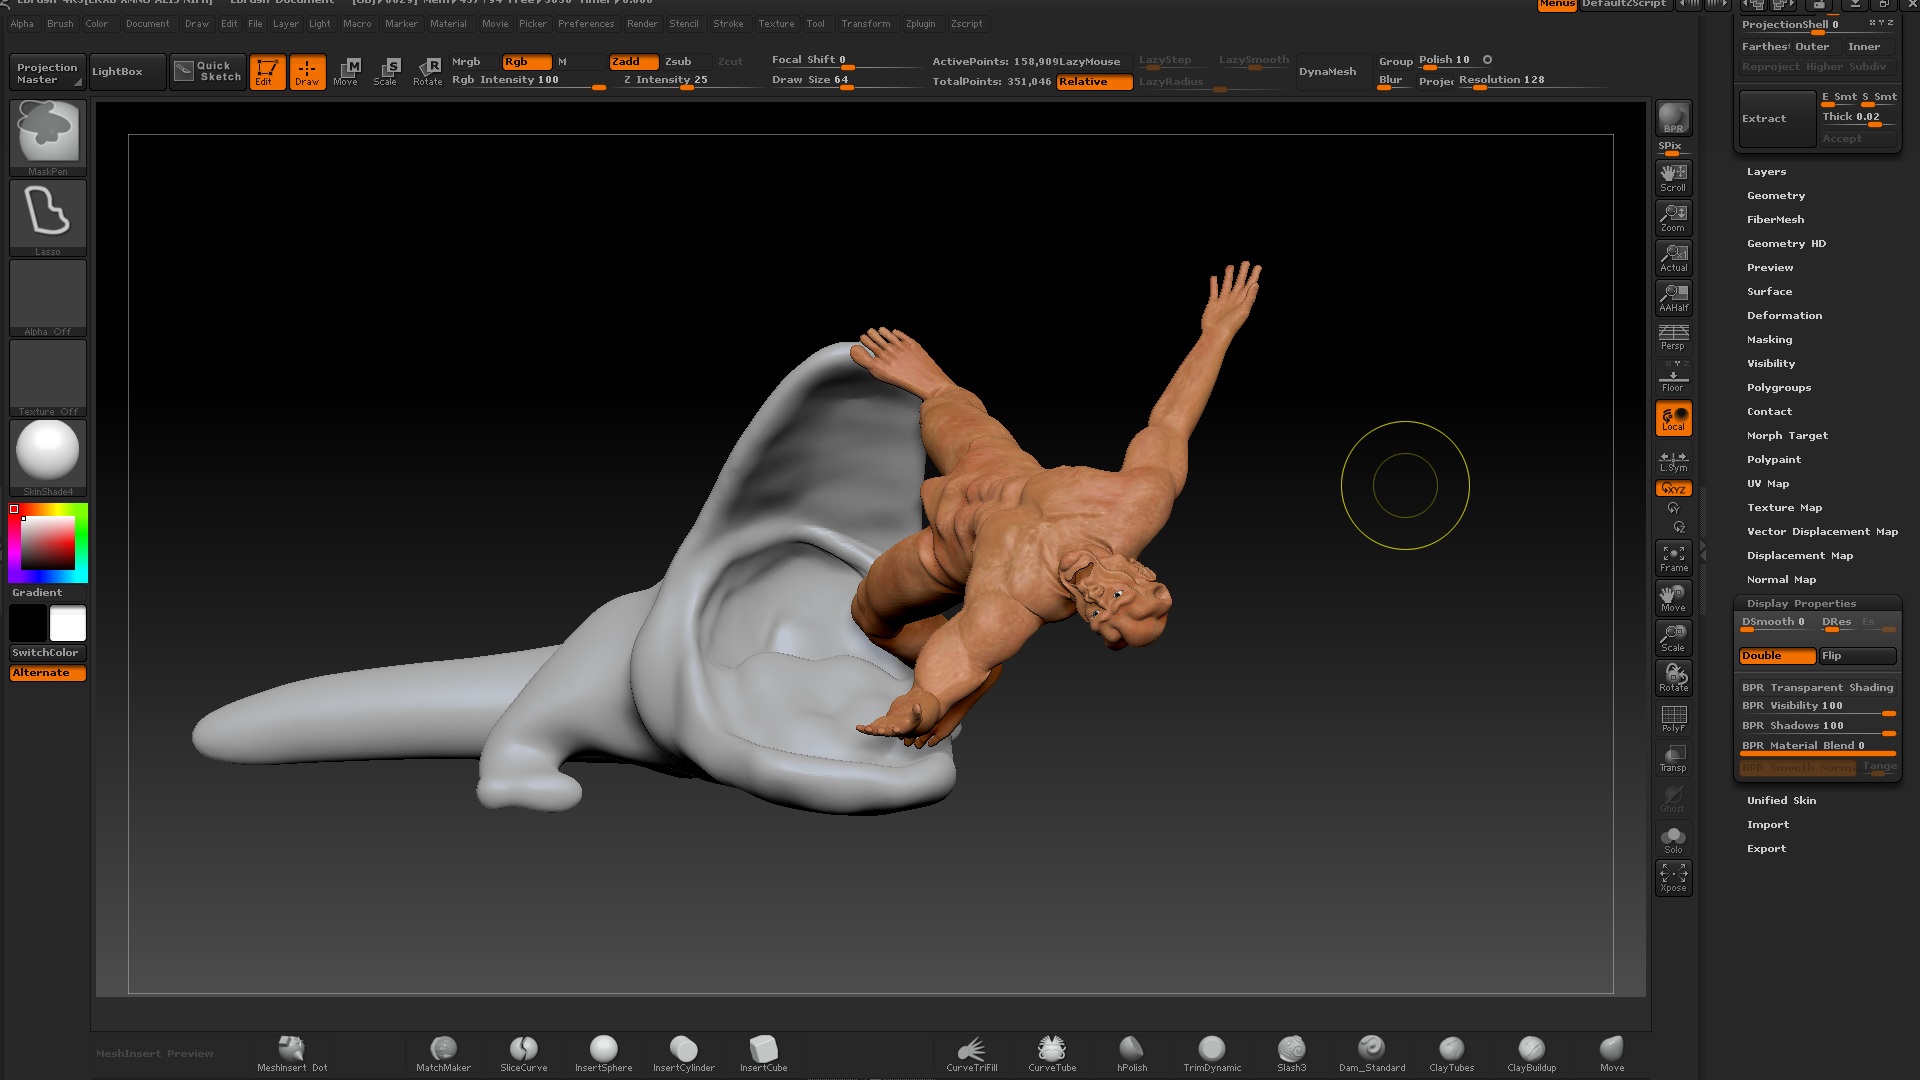Click the Quick Sketch button
The image size is (1920, 1080).
click(x=208, y=72)
